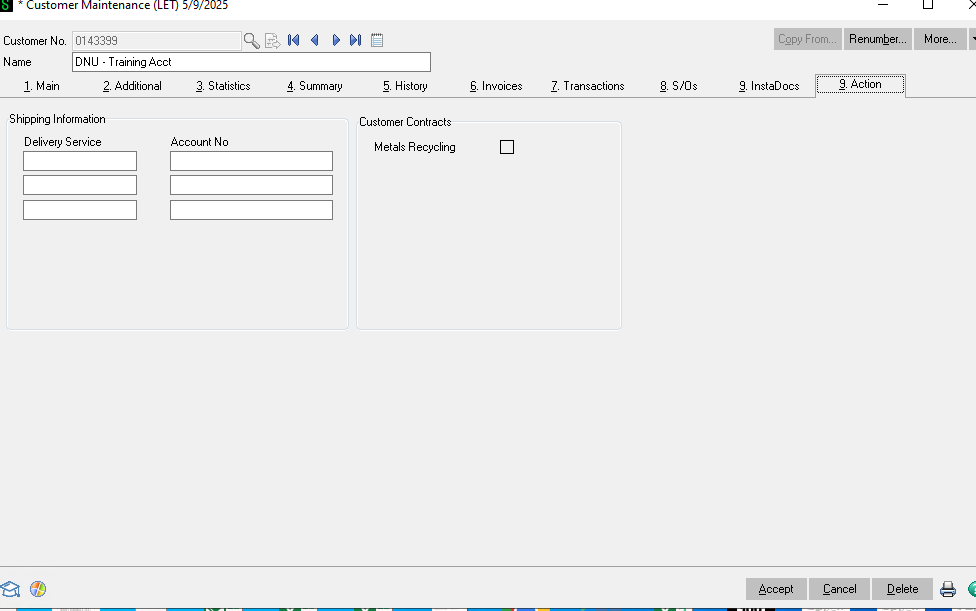Click the Customer No. lookup magnifier icon
Screen dimensions: 976x611
pos(252,41)
